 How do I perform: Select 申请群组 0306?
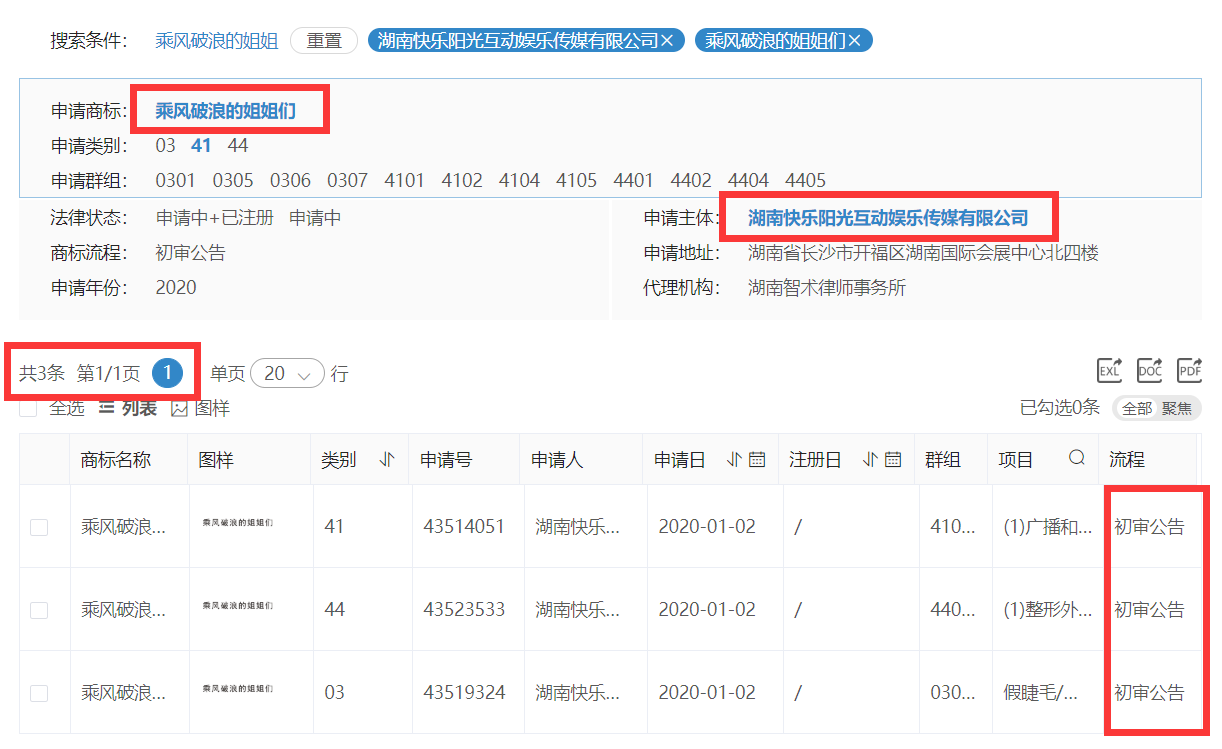[x=290, y=181]
